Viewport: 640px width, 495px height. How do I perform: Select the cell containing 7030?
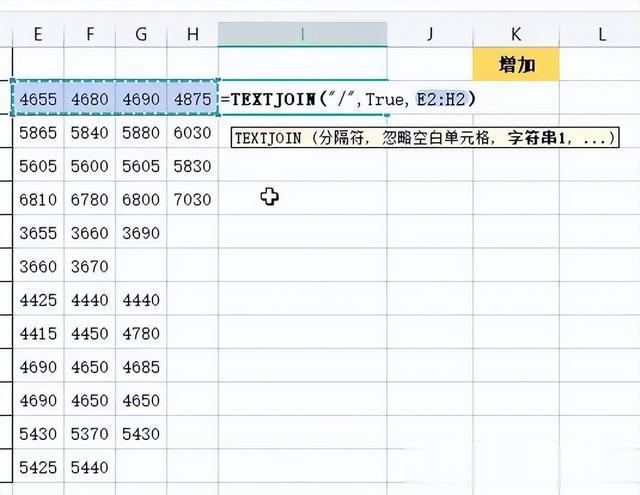click(193, 200)
